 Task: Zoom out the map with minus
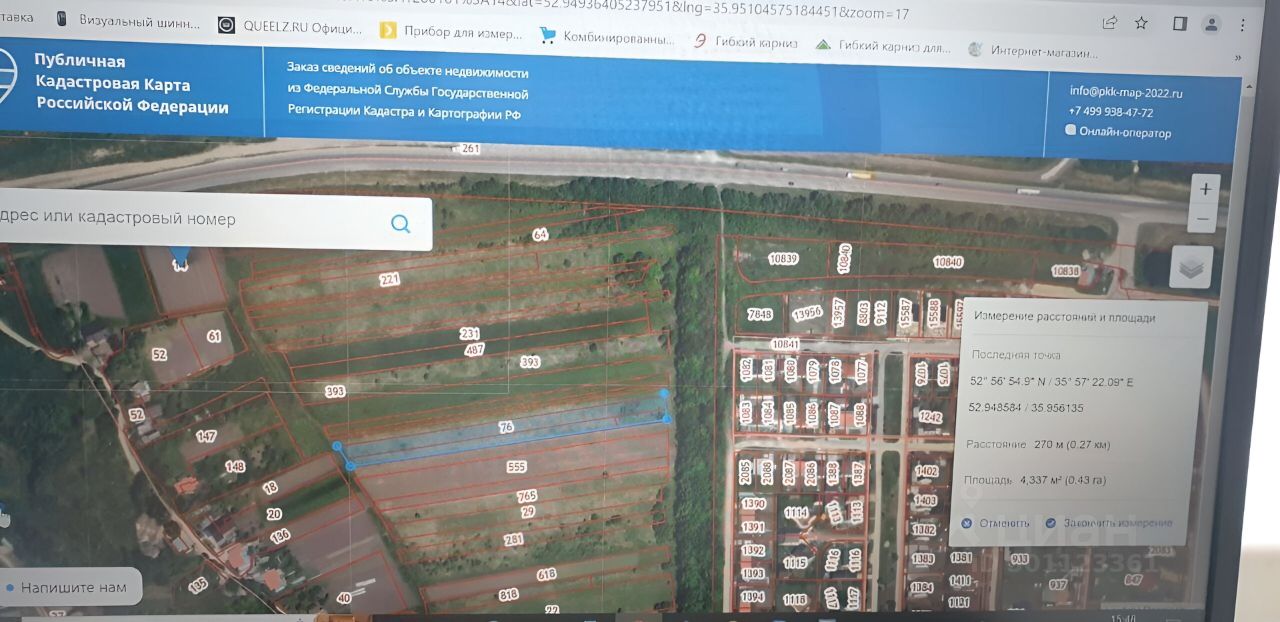pos(1204,219)
